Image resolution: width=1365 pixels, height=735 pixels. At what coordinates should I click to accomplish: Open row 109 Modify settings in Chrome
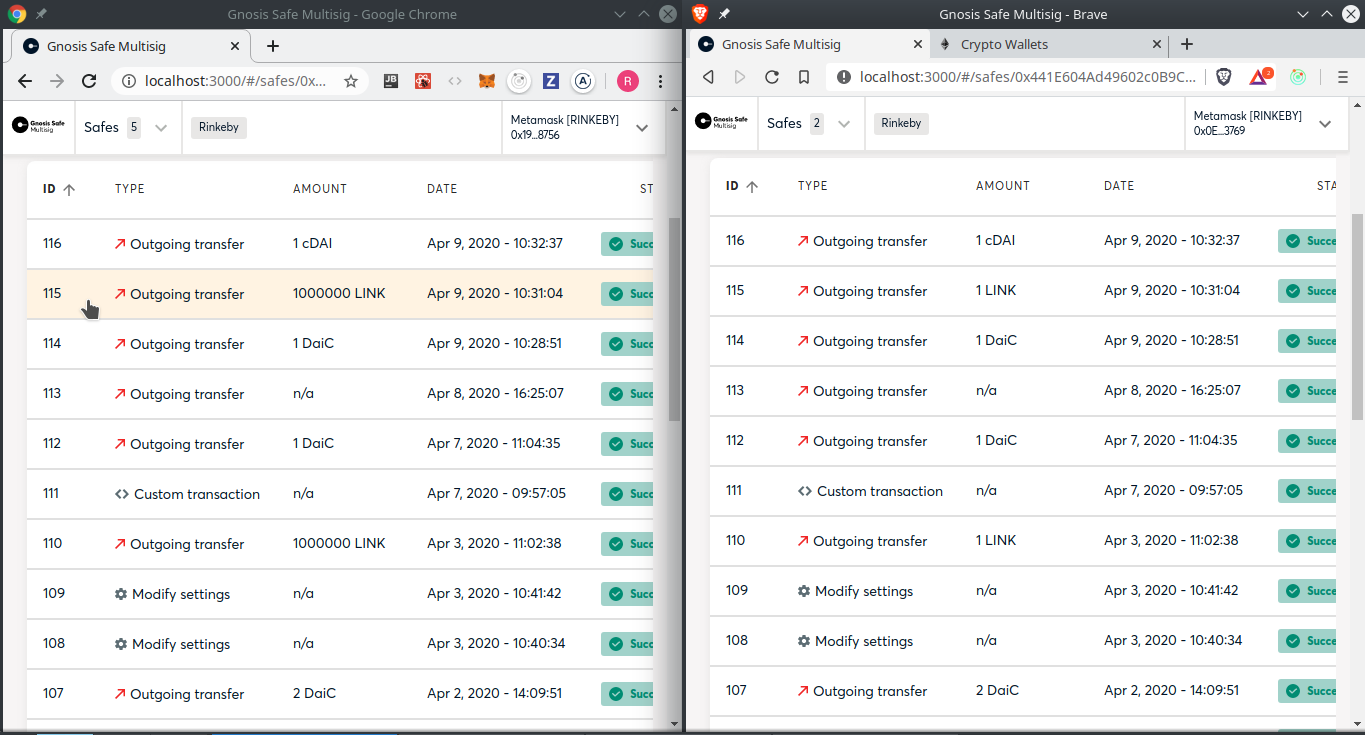click(340, 594)
